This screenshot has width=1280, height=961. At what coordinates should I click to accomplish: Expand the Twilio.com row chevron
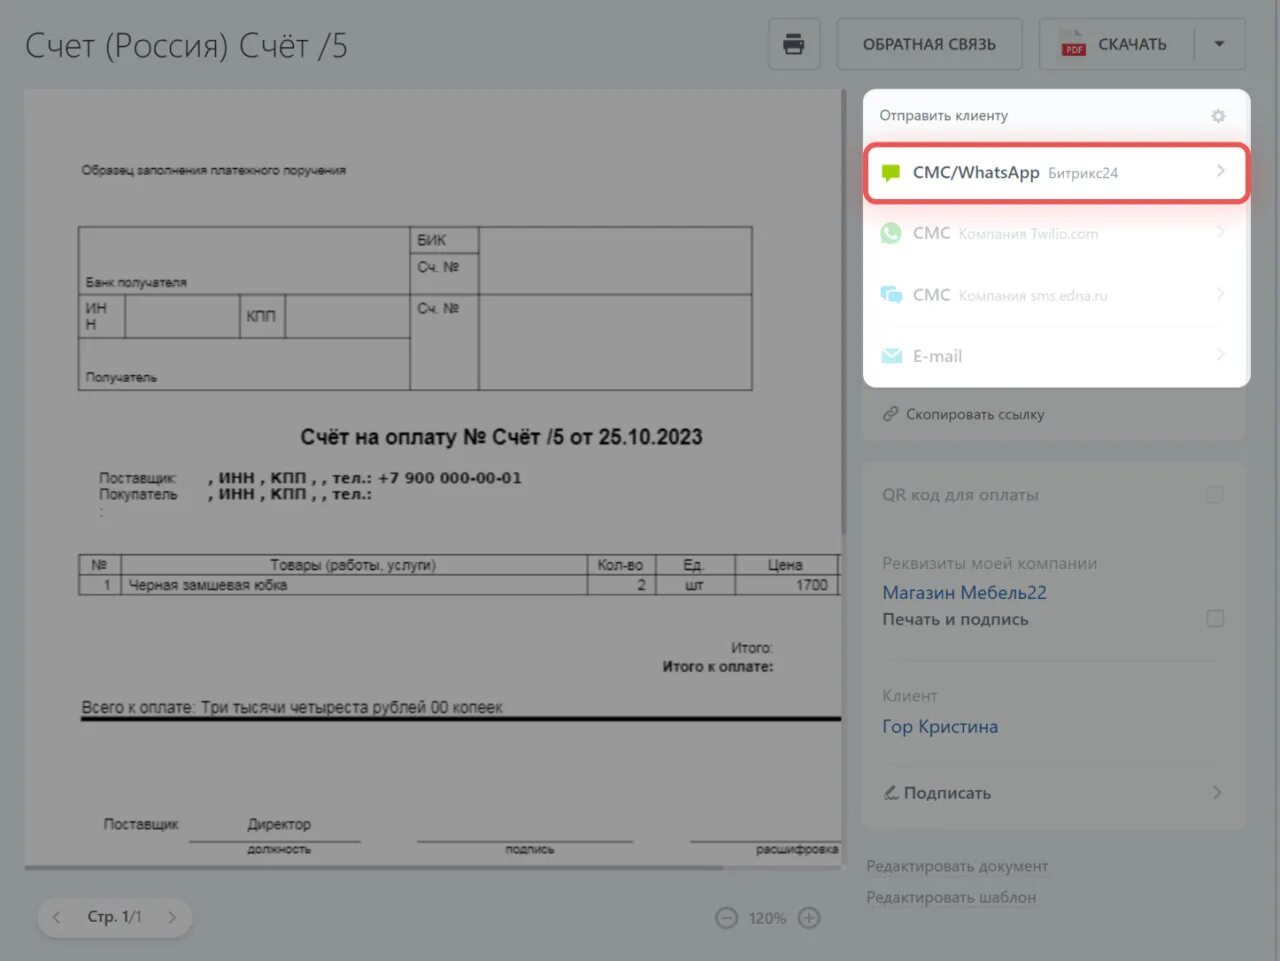tap(1220, 232)
